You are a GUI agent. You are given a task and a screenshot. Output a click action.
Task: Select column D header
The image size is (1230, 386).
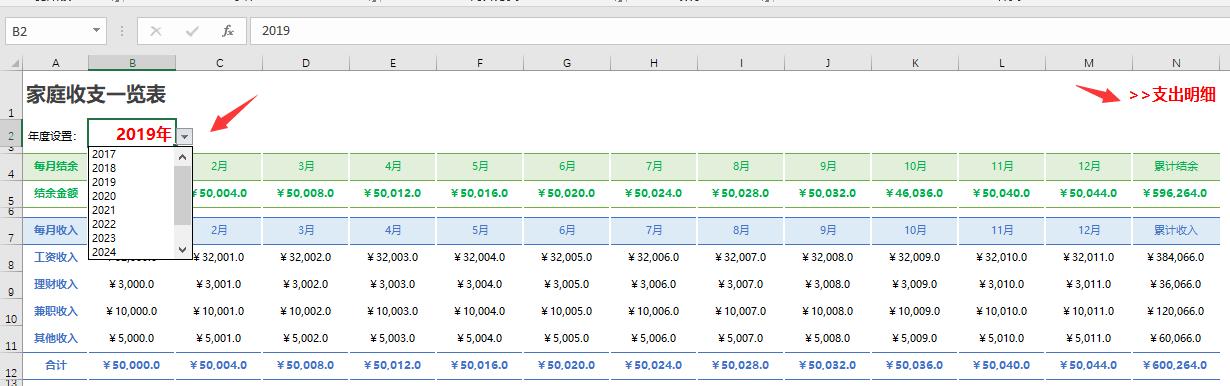[x=306, y=63]
